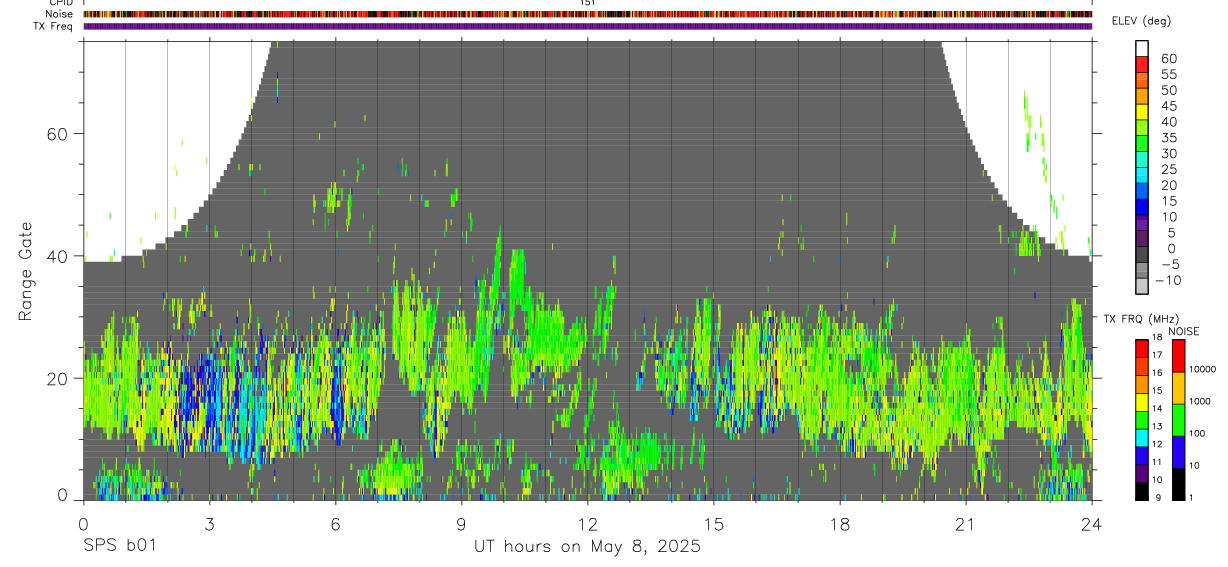1228x567 pixels.
Task: Click the '3' tick on the UT hours axis
Action: [x=209, y=523]
